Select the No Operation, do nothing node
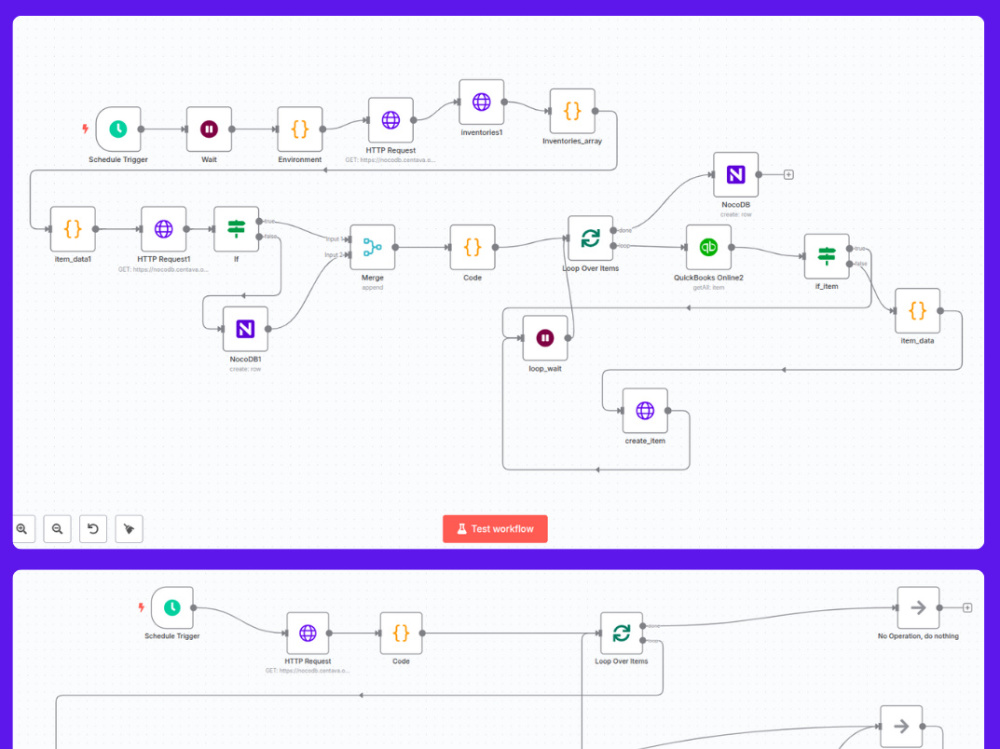 pos(918,607)
